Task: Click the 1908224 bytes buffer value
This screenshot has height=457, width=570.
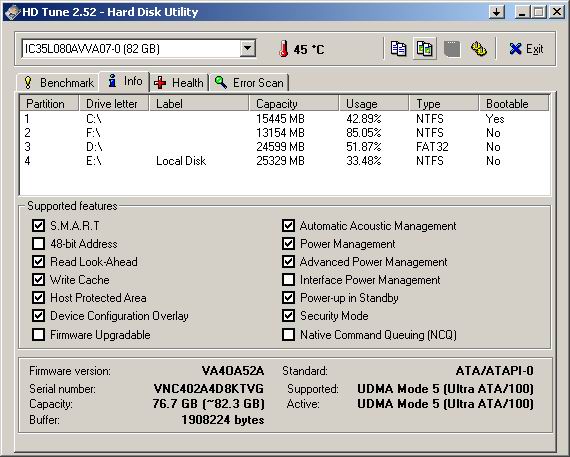Action: pos(223,420)
